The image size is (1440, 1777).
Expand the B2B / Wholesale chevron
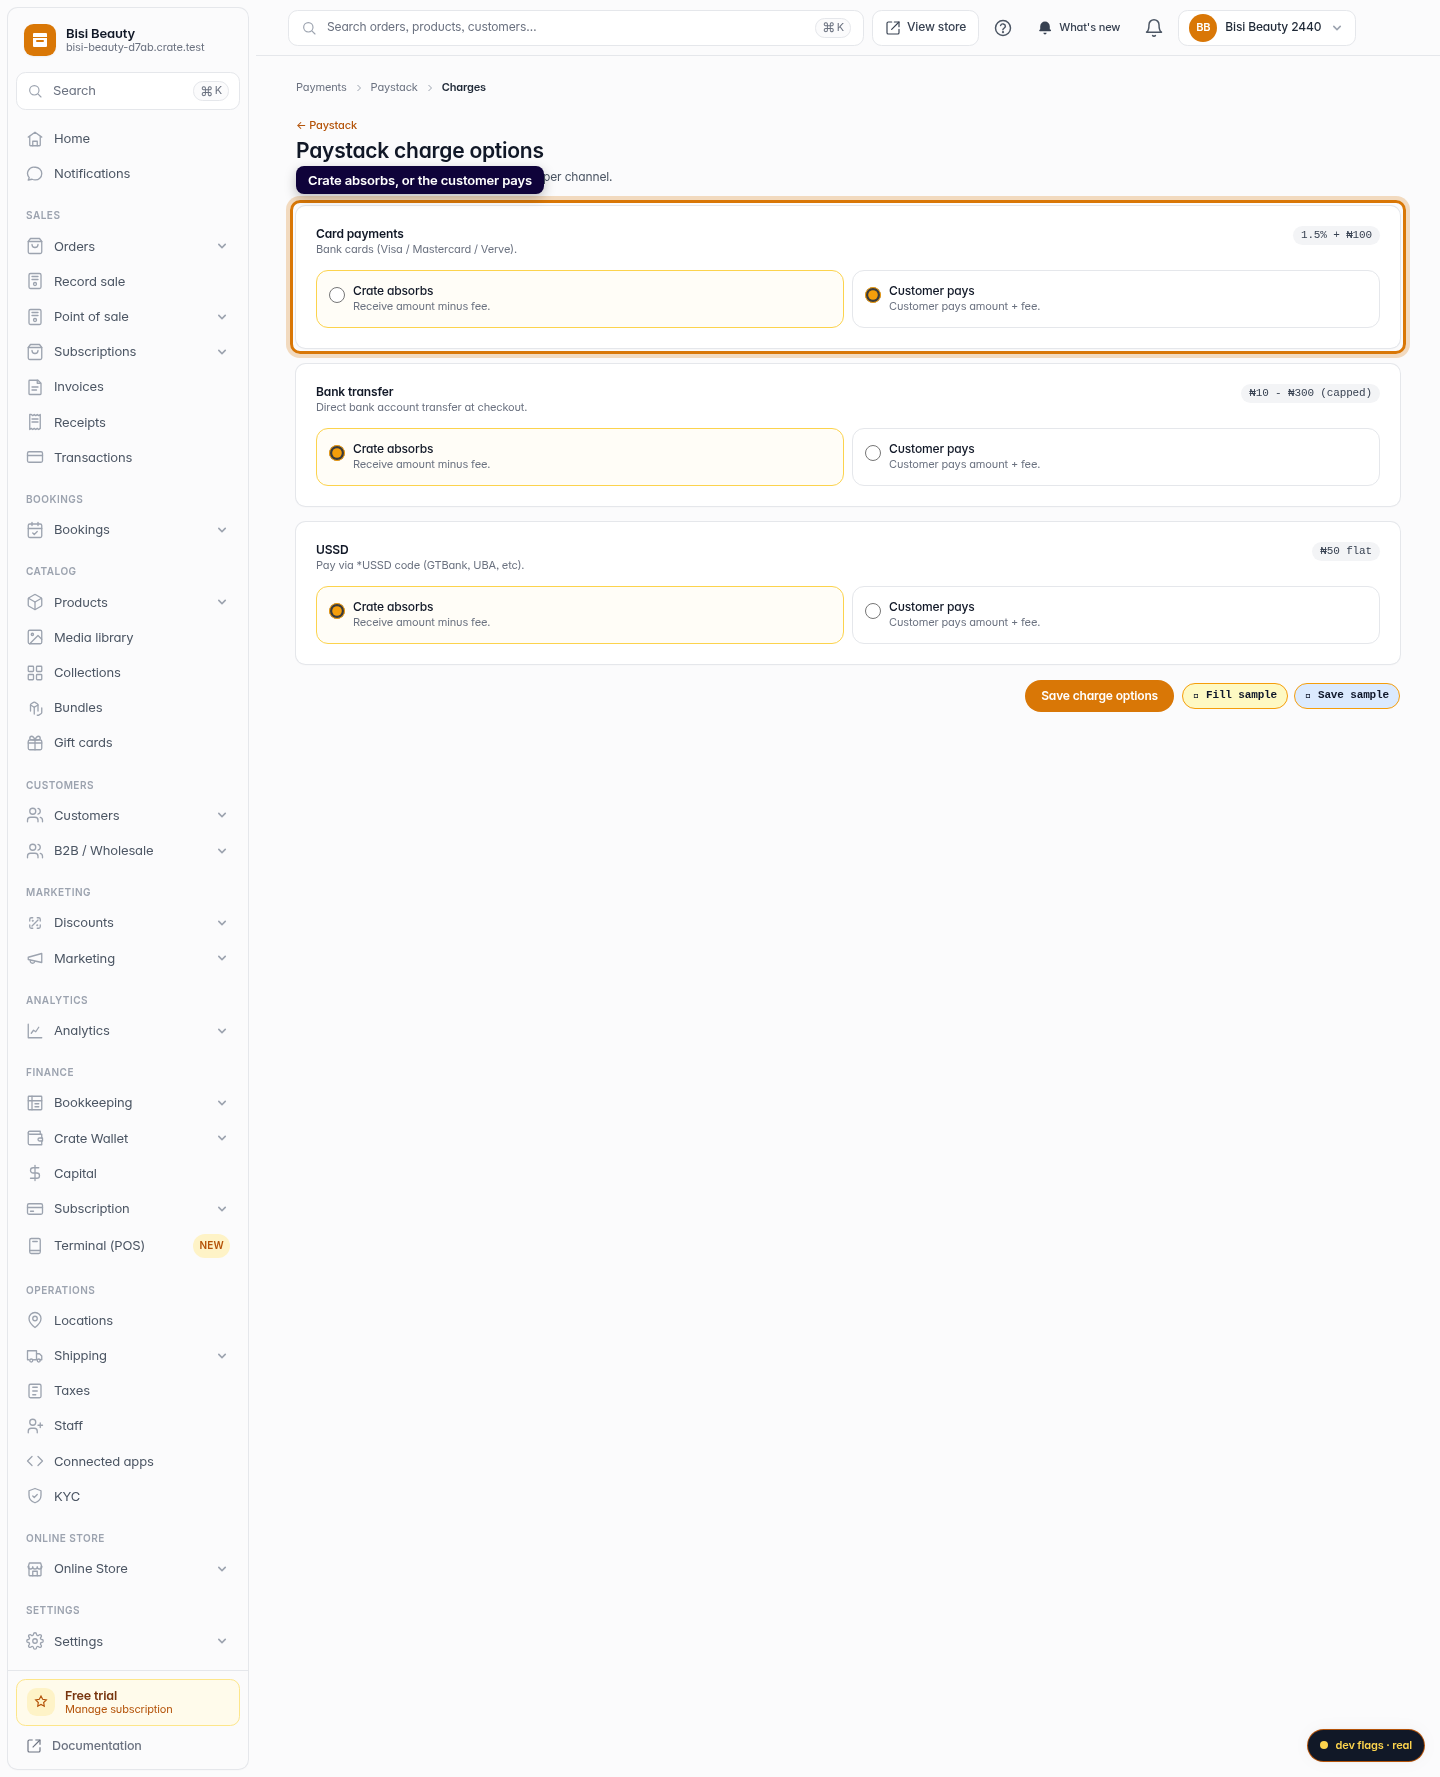point(222,851)
